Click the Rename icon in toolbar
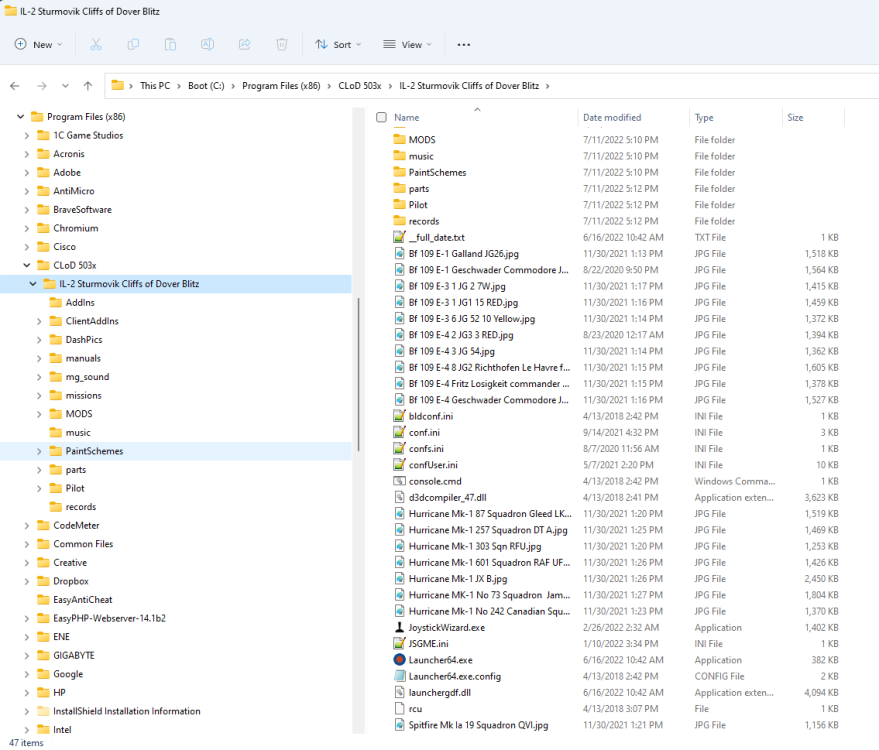This screenshot has width=879, height=750. (x=208, y=44)
